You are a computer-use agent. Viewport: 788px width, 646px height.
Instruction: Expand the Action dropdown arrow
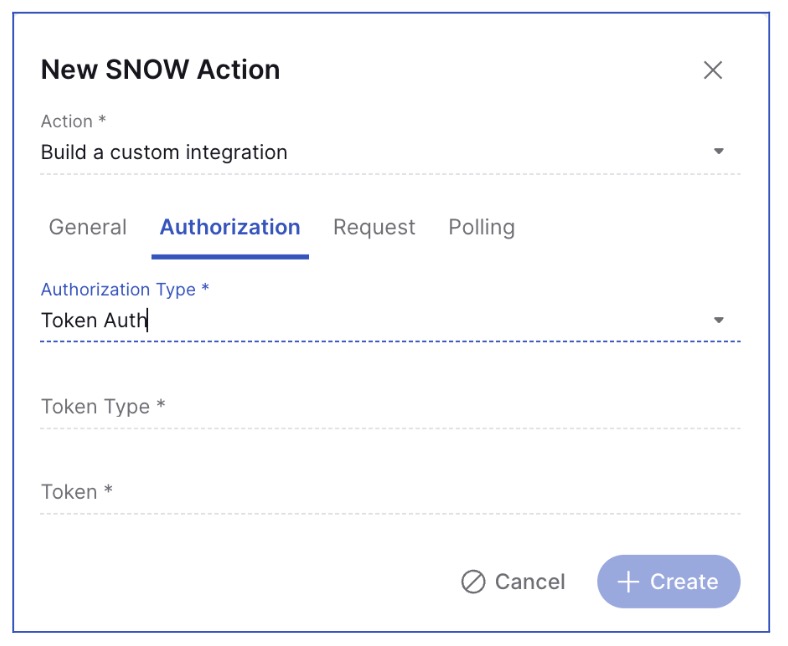(x=719, y=151)
